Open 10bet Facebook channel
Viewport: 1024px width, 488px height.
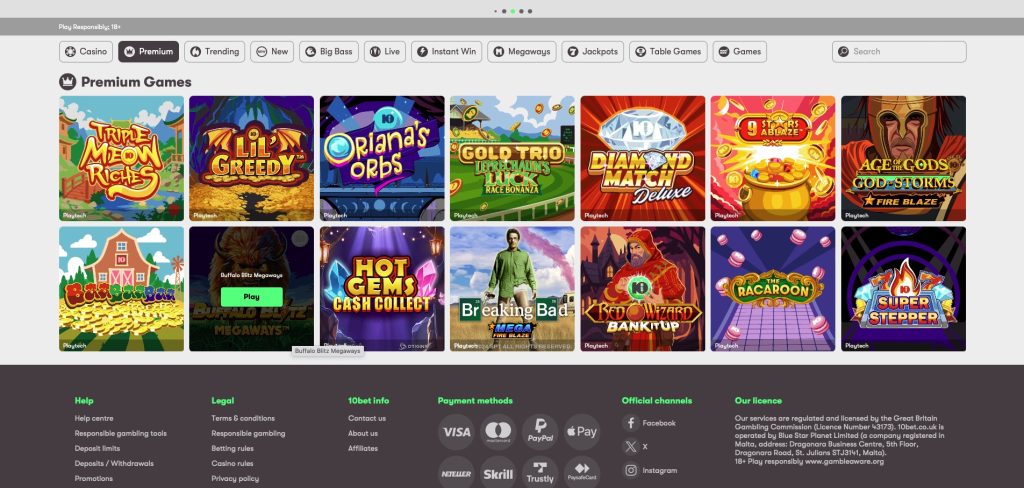(649, 423)
